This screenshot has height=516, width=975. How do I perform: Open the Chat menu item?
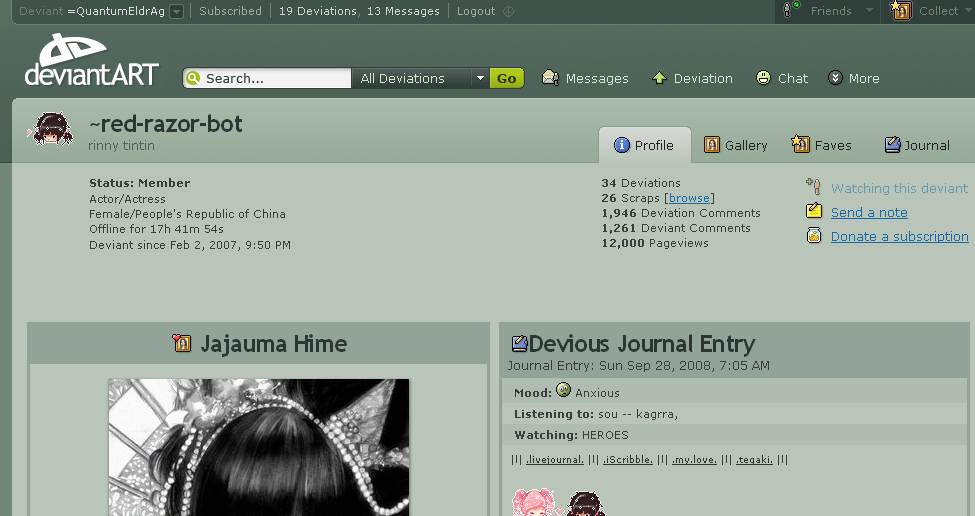pos(782,78)
